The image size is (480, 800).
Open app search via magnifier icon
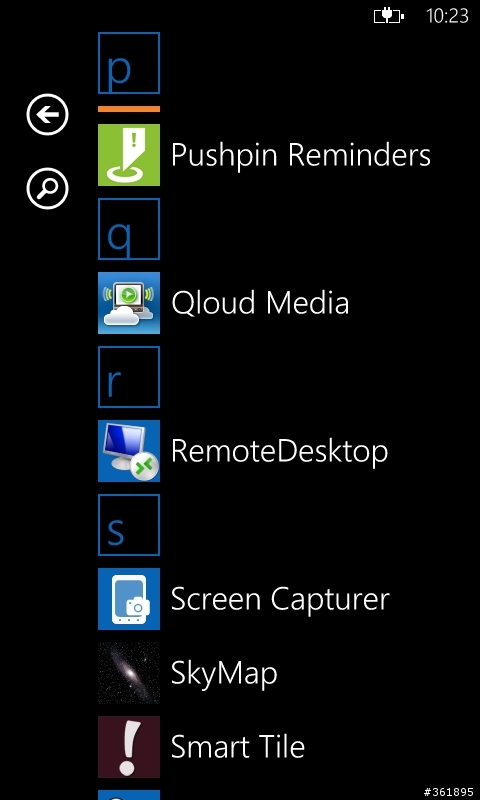click(x=47, y=189)
